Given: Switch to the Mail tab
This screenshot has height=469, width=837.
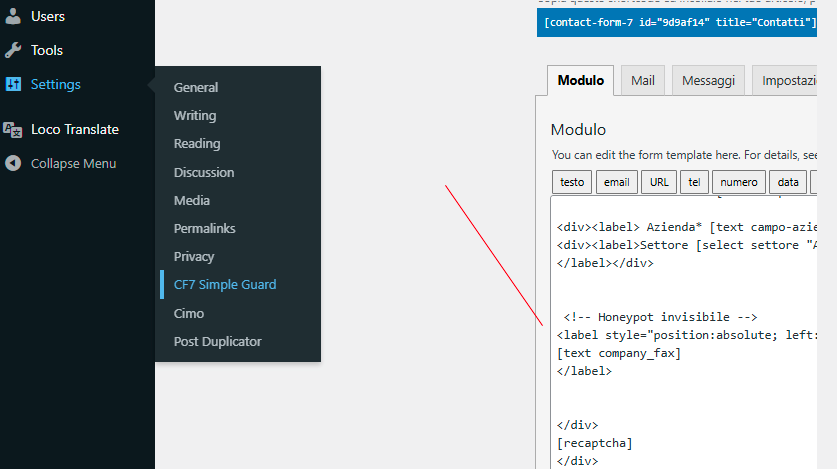Looking at the screenshot, I should click(643, 81).
